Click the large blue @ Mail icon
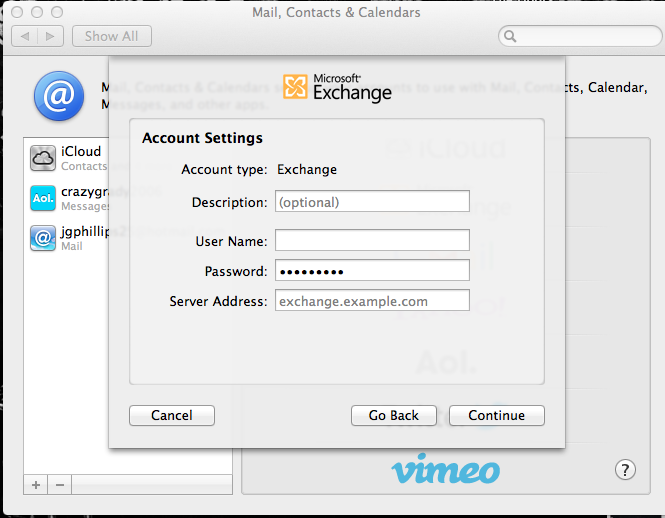The height and width of the screenshot is (518, 665). (59, 96)
